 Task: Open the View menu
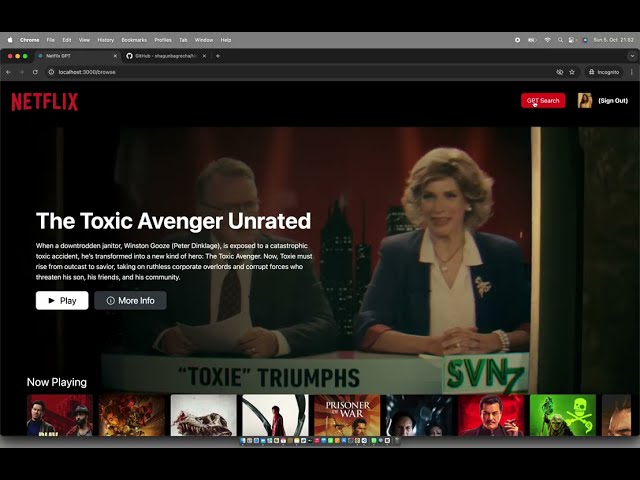point(84,40)
